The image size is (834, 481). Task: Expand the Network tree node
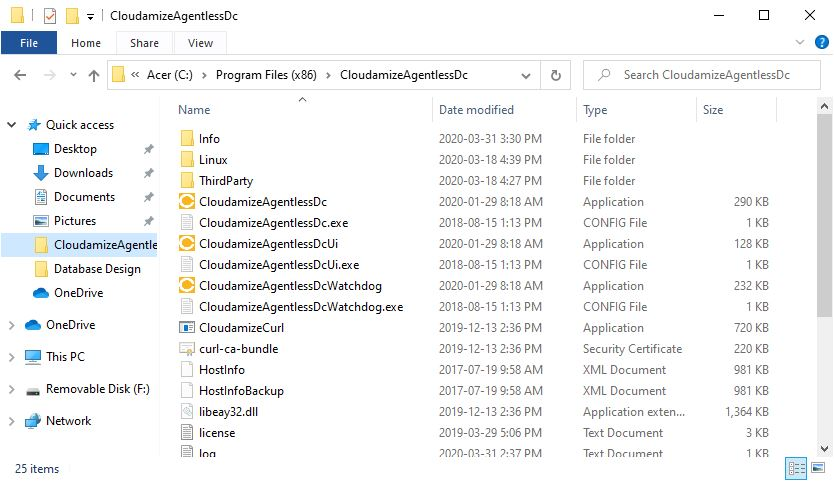click(x=12, y=421)
